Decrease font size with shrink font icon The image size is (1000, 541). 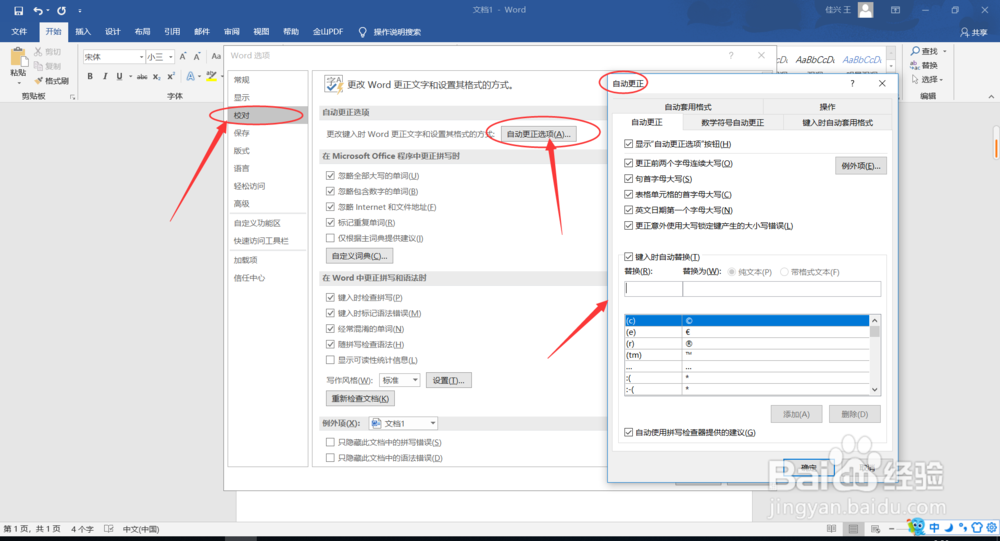[x=197, y=57]
